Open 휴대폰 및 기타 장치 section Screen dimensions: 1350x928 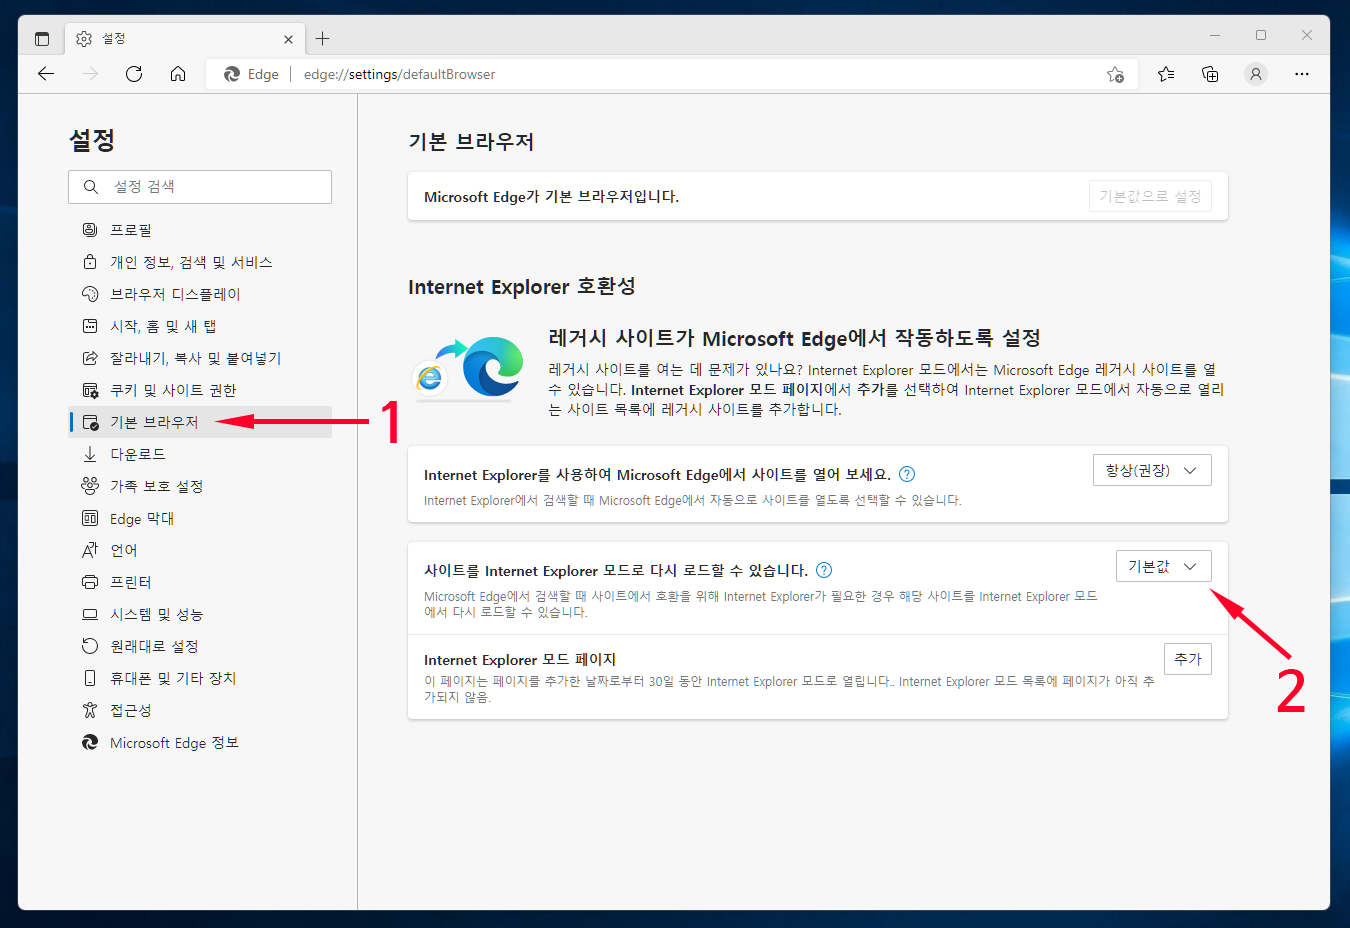coord(200,678)
